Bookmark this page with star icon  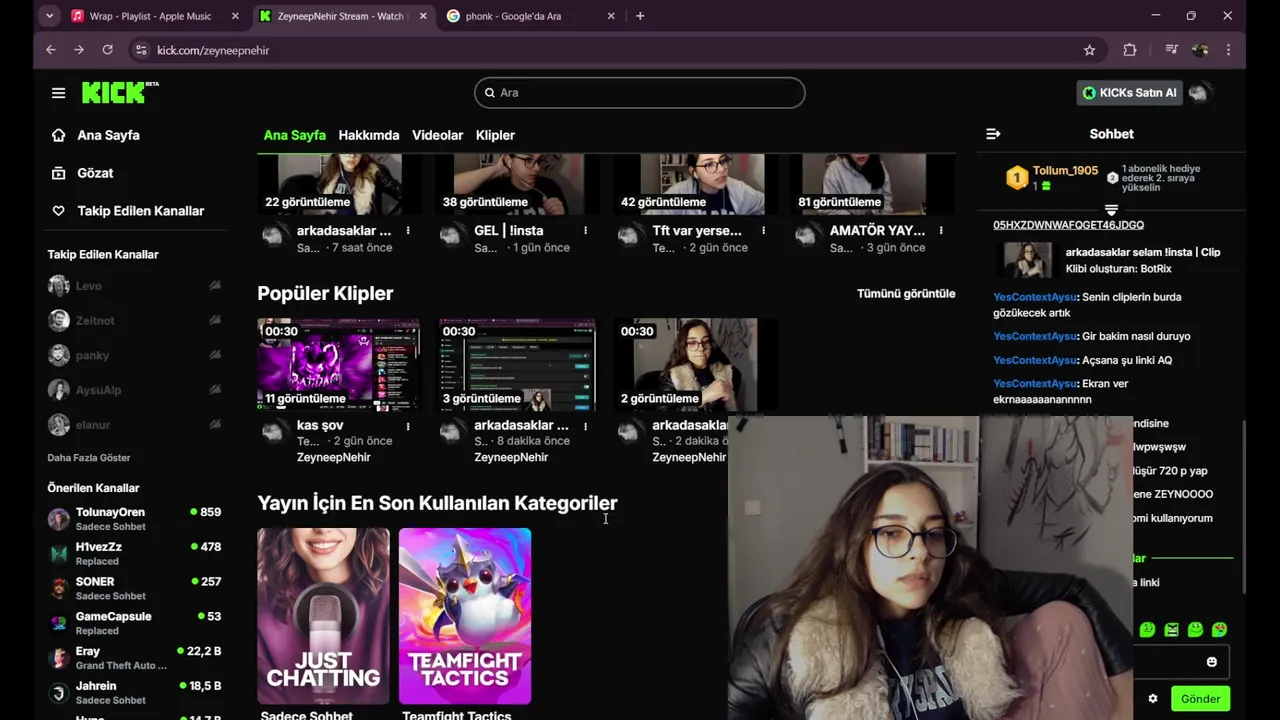(x=1089, y=50)
